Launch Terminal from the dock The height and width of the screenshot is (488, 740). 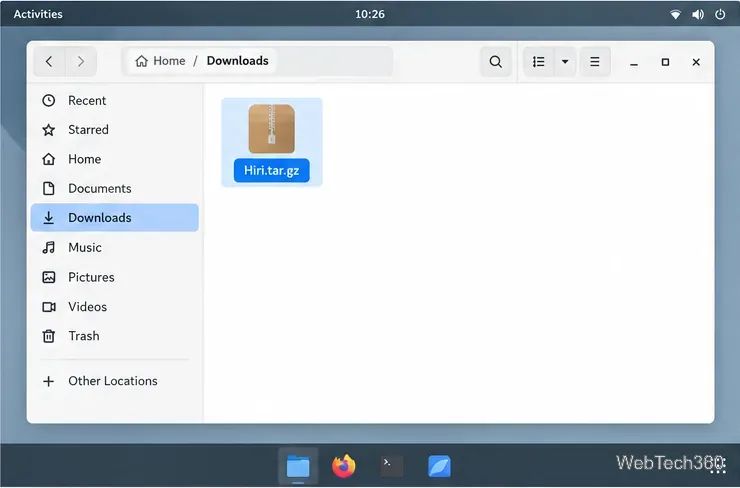(x=392, y=466)
